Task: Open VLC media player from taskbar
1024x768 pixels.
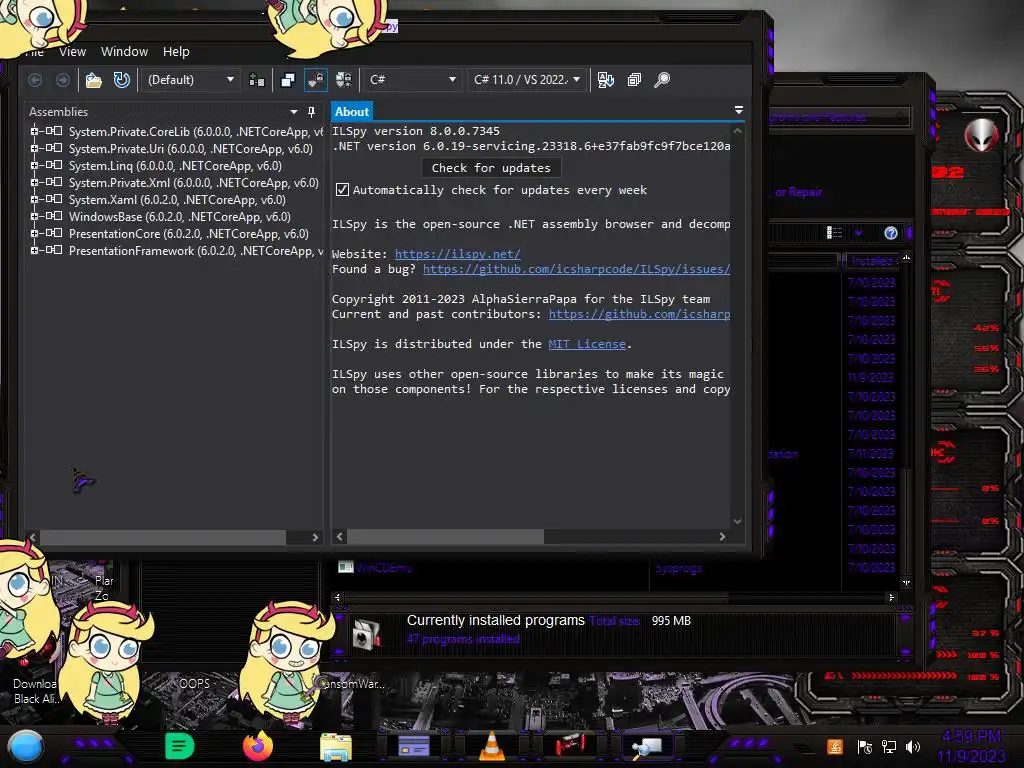Action: click(492, 746)
